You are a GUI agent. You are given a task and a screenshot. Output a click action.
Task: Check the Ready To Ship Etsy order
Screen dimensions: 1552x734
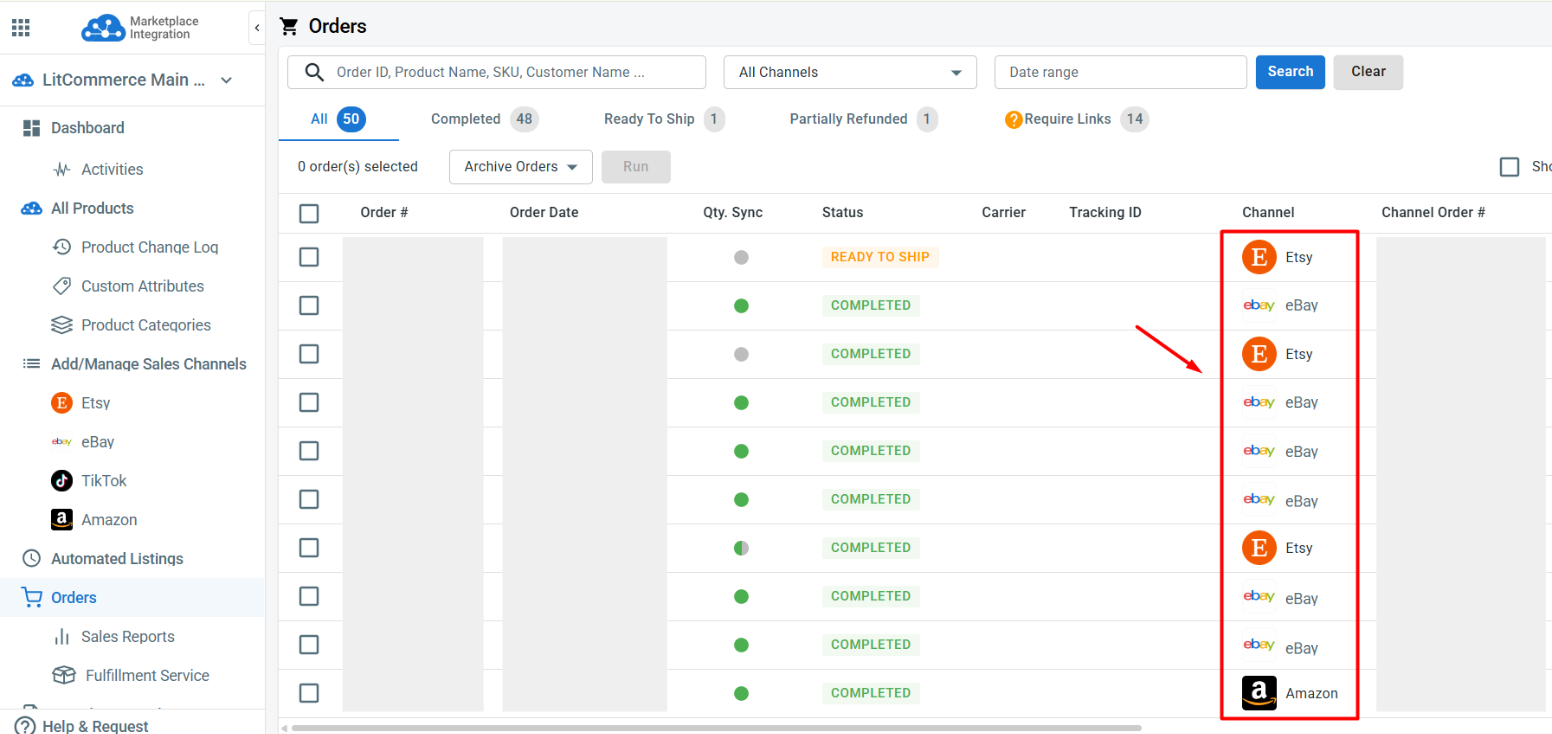pyautogui.click(x=309, y=257)
